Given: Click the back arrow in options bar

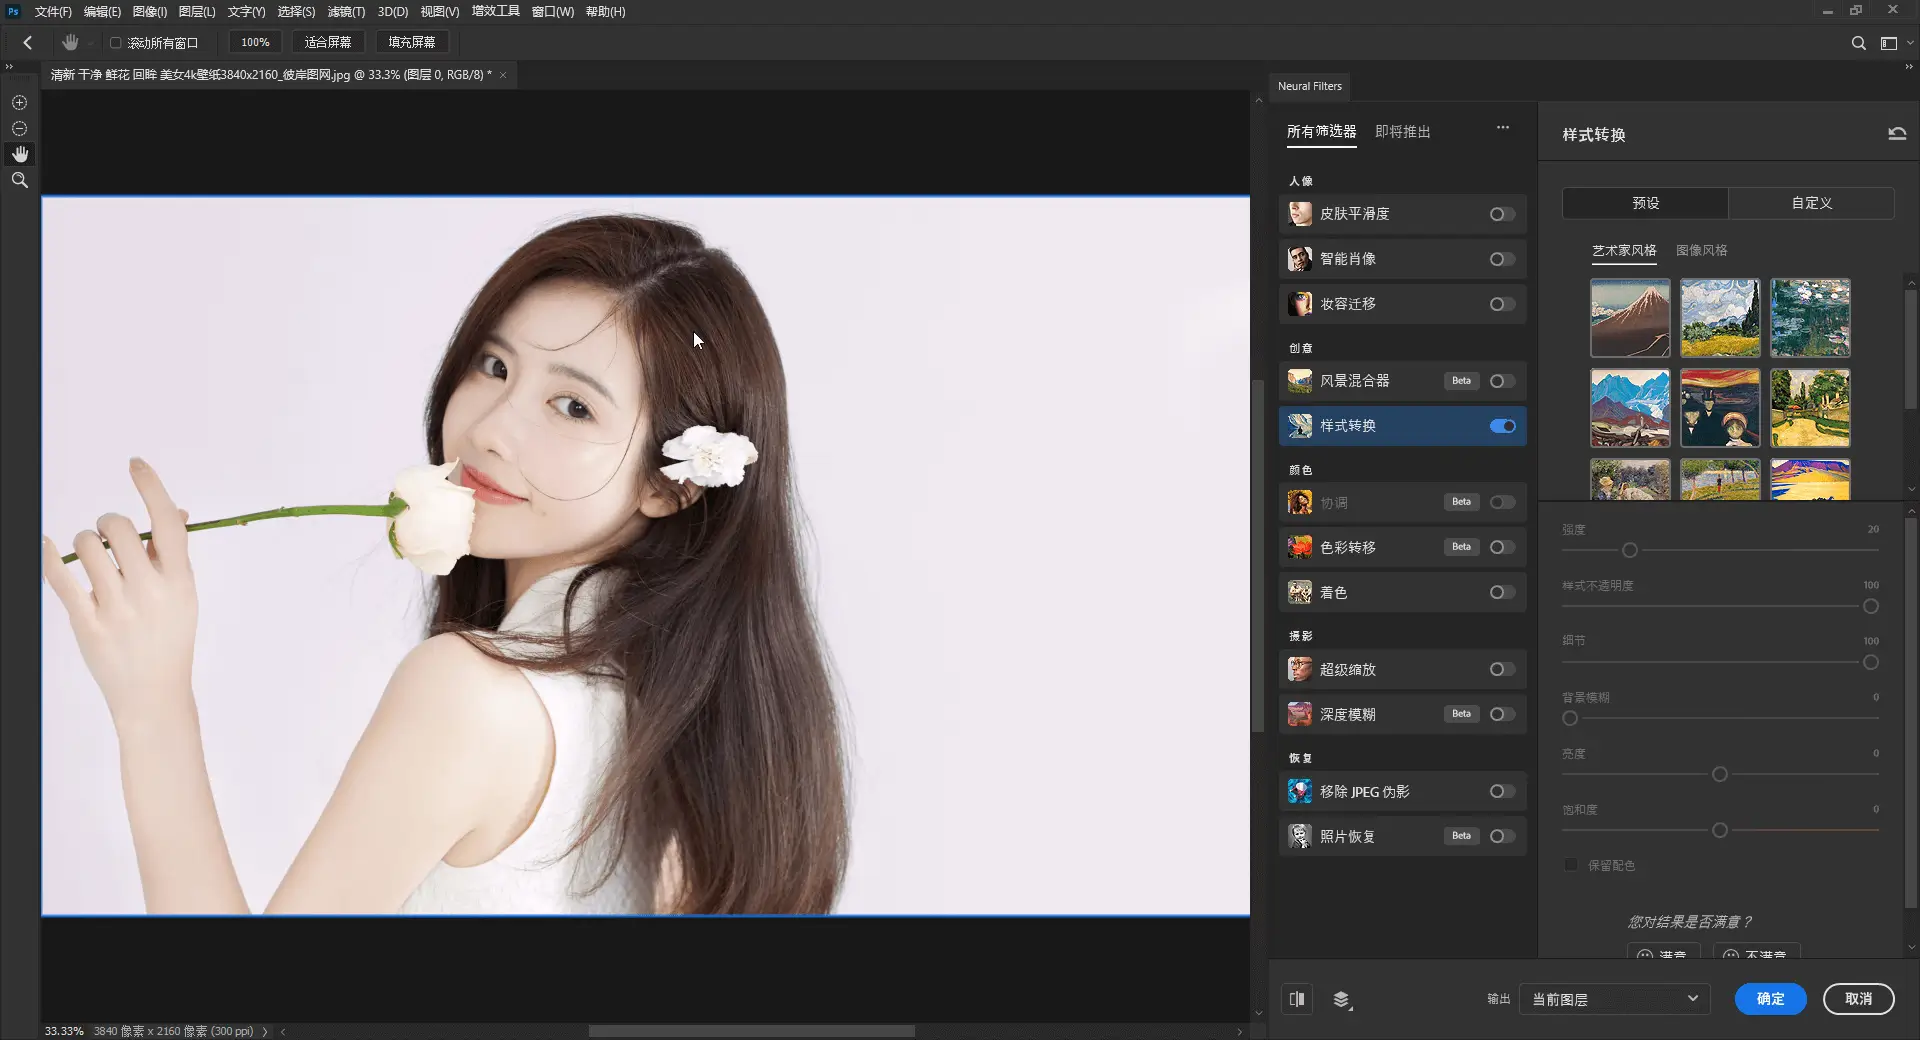Looking at the screenshot, I should [26, 42].
